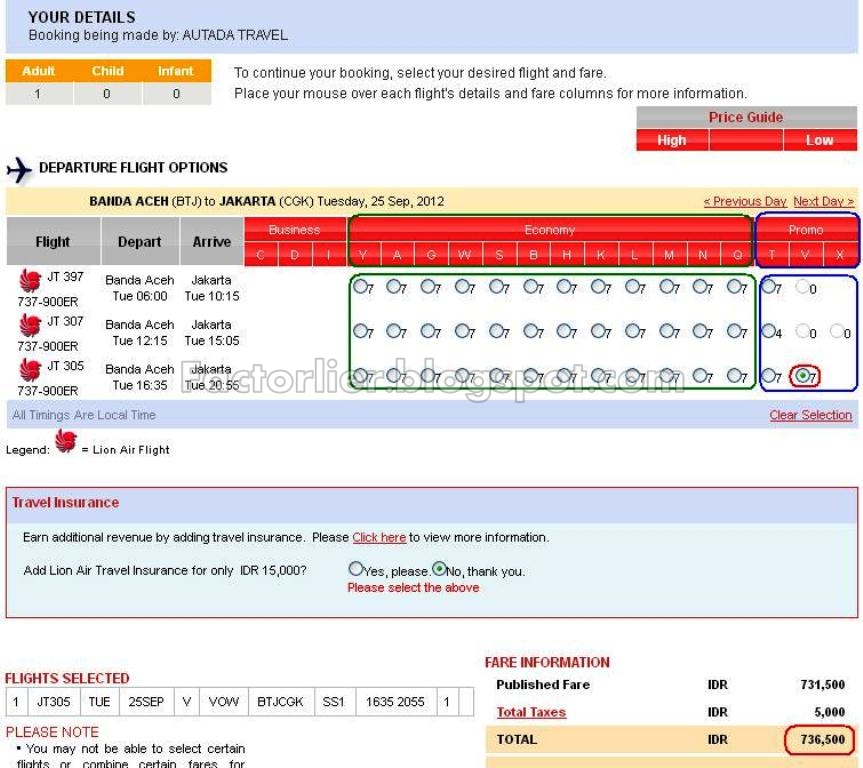Click arrival time Tue 15:05
863x768 pixels.
(x=212, y=341)
